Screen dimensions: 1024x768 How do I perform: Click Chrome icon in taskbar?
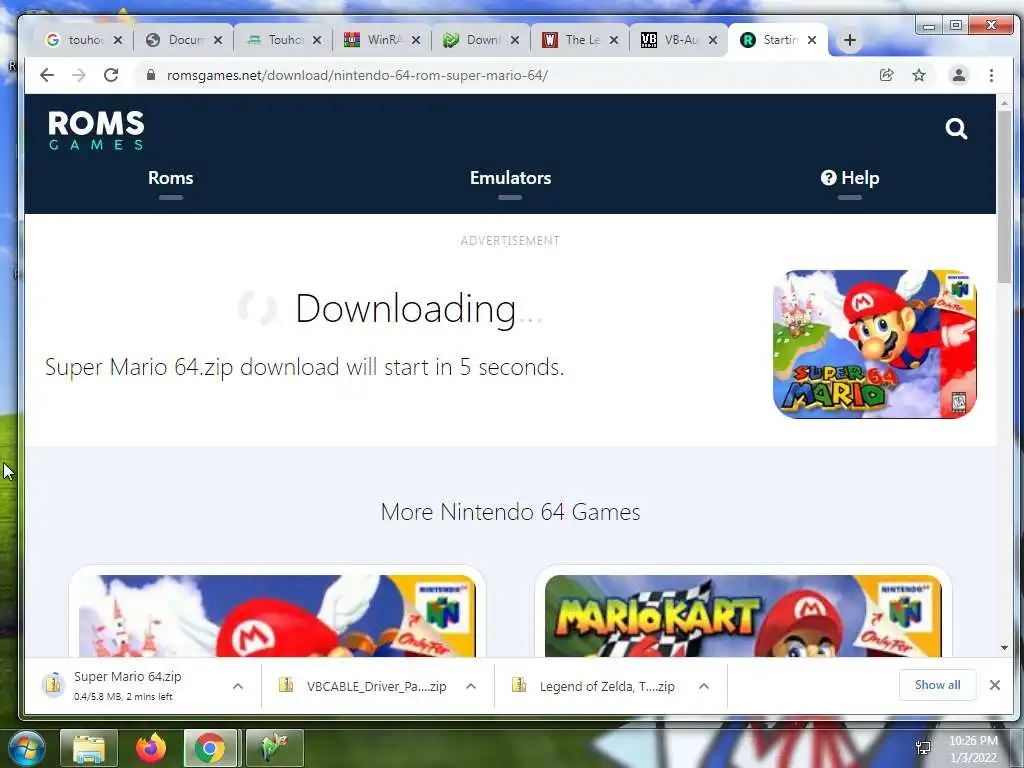tap(210, 748)
